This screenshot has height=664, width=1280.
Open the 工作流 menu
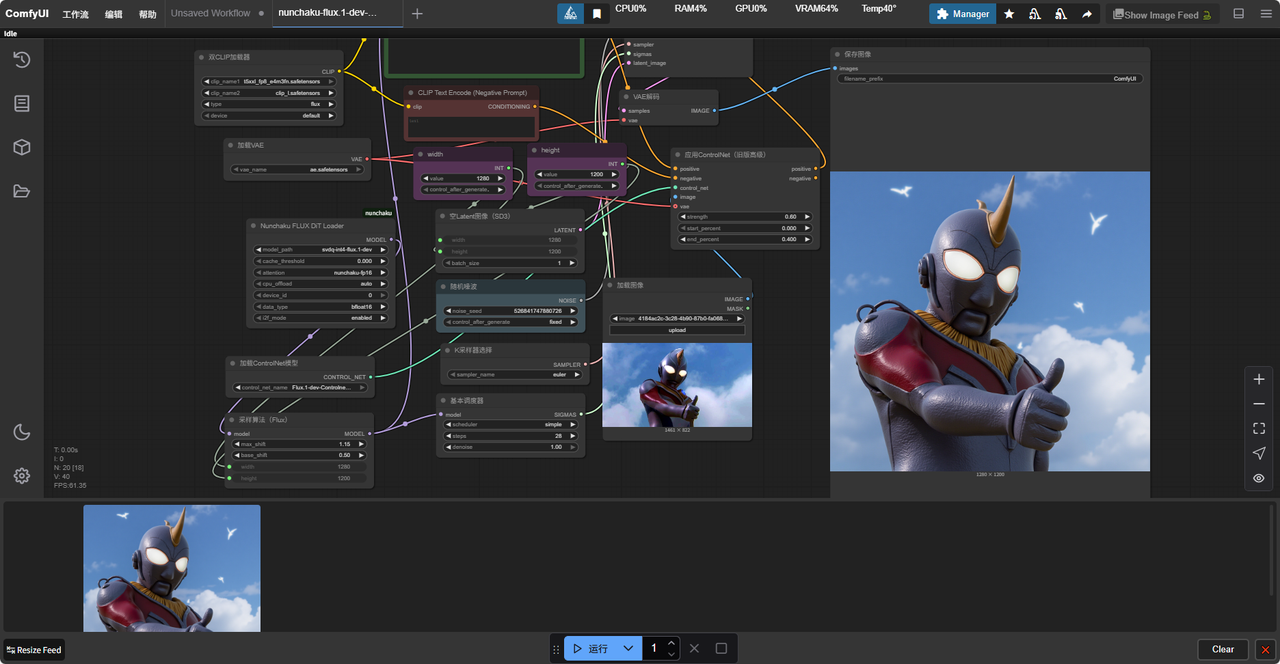(x=75, y=14)
